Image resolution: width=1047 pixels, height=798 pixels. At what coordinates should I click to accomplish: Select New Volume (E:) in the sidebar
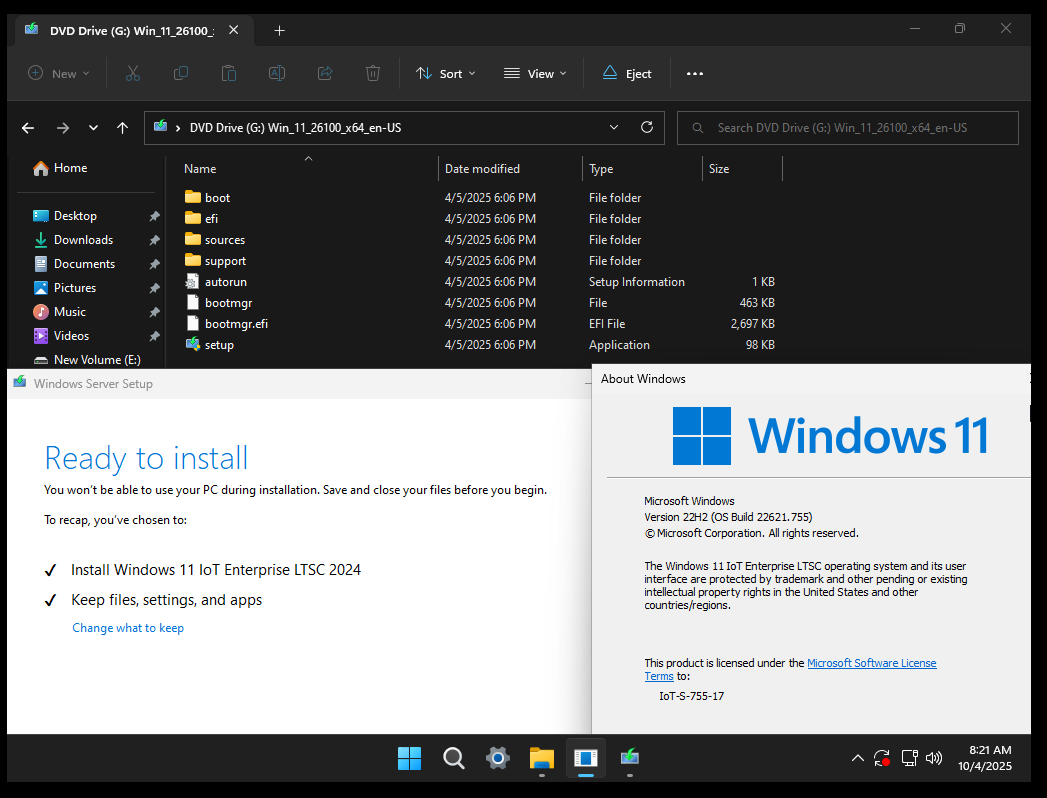pos(87,360)
